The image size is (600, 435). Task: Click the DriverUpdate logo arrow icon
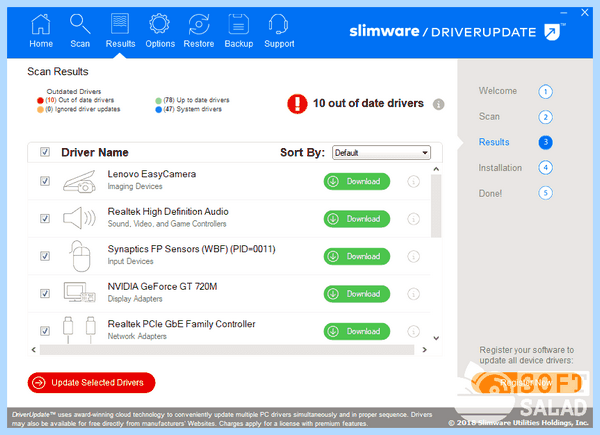coord(552,32)
